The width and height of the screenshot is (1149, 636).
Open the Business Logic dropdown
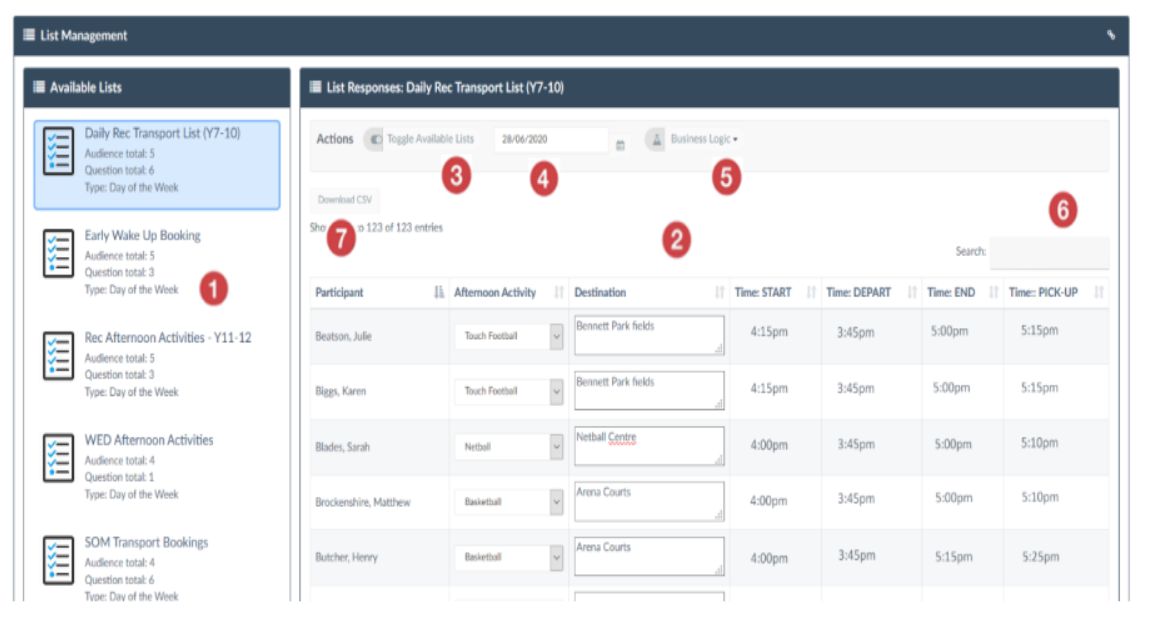click(703, 139)
